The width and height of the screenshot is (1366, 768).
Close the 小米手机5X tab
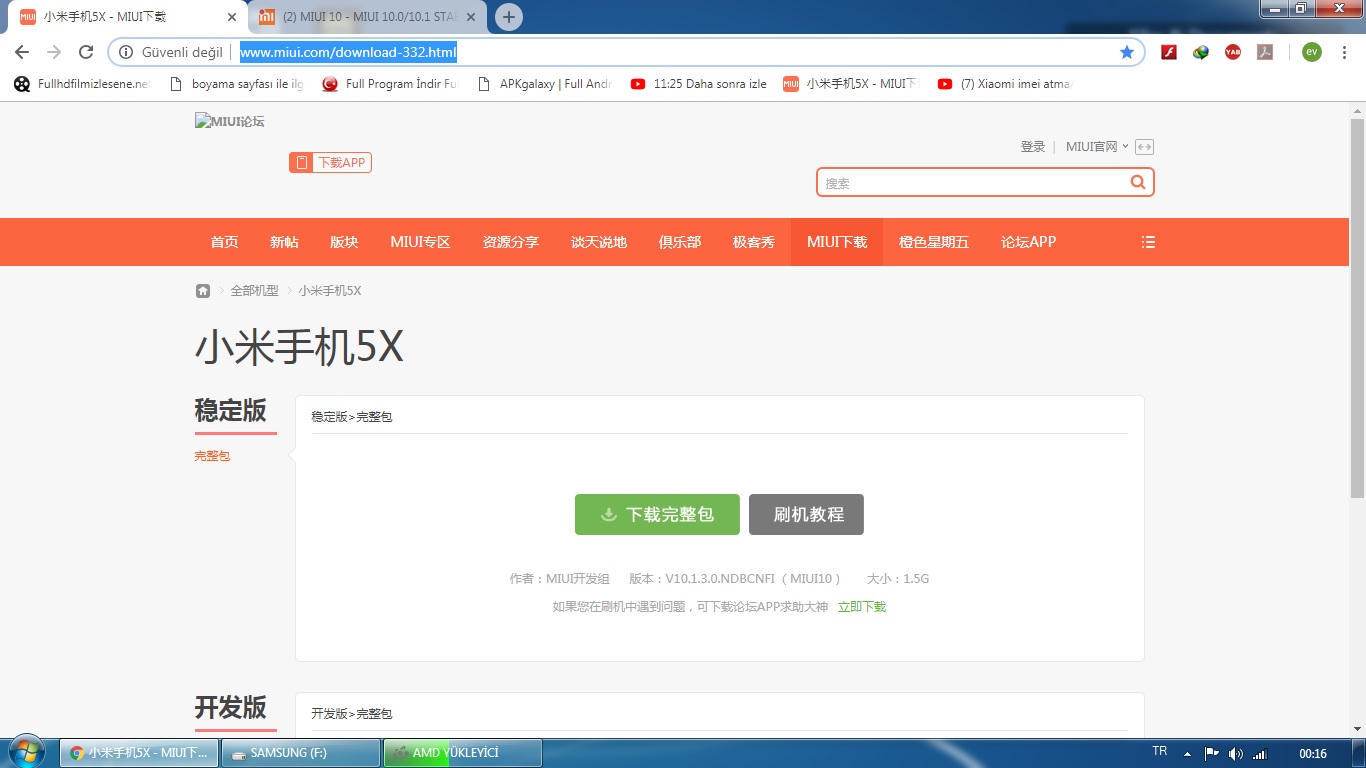tap(231, 17)
